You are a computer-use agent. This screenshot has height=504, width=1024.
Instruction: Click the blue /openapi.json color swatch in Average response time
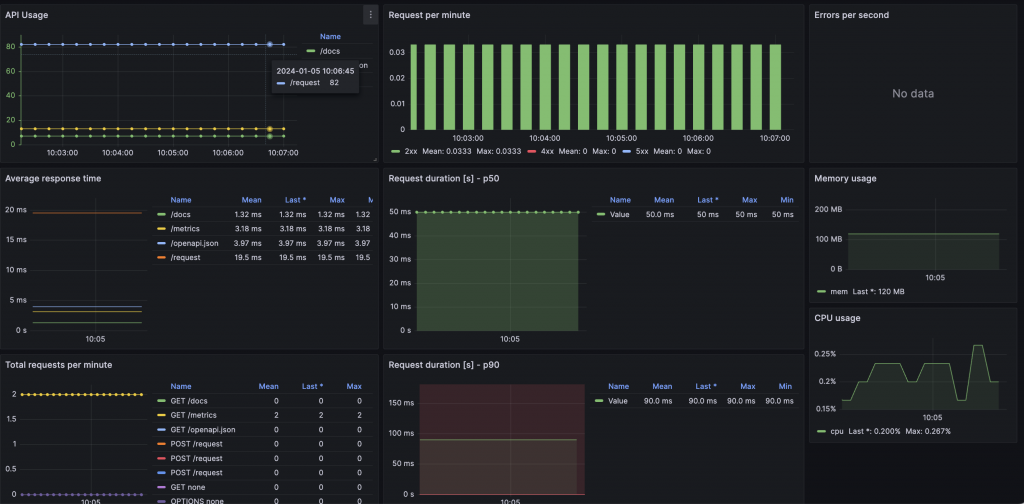[x=161, y=243]
